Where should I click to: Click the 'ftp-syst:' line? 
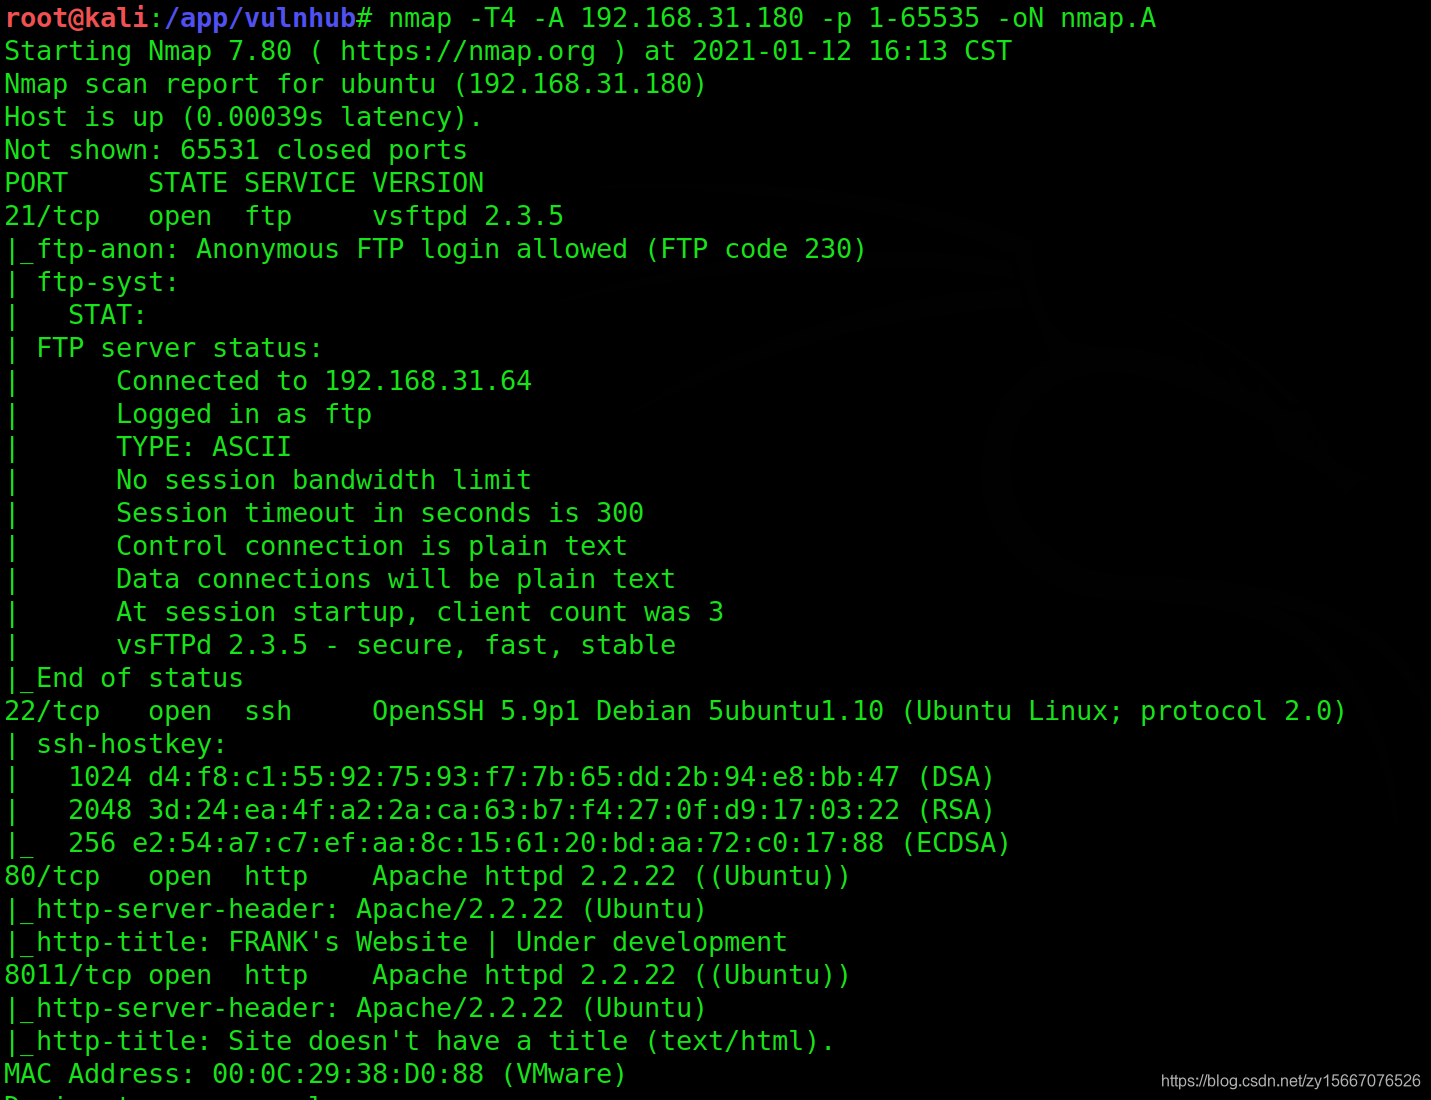[91, 282]
